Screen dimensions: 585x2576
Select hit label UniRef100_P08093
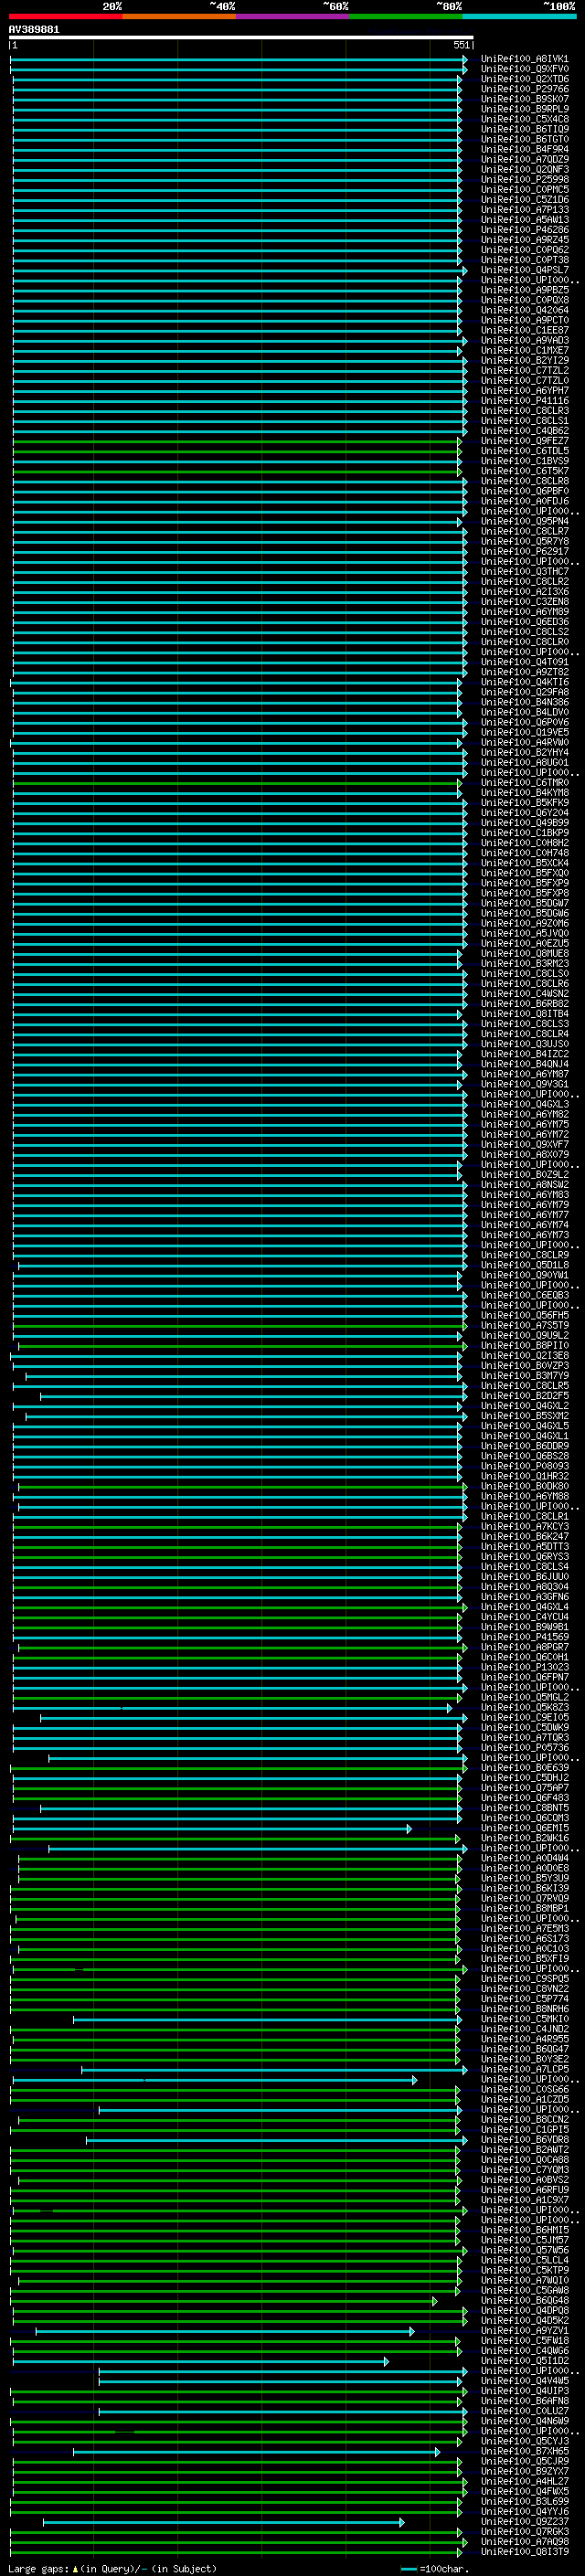click(x=524, y=1466)
